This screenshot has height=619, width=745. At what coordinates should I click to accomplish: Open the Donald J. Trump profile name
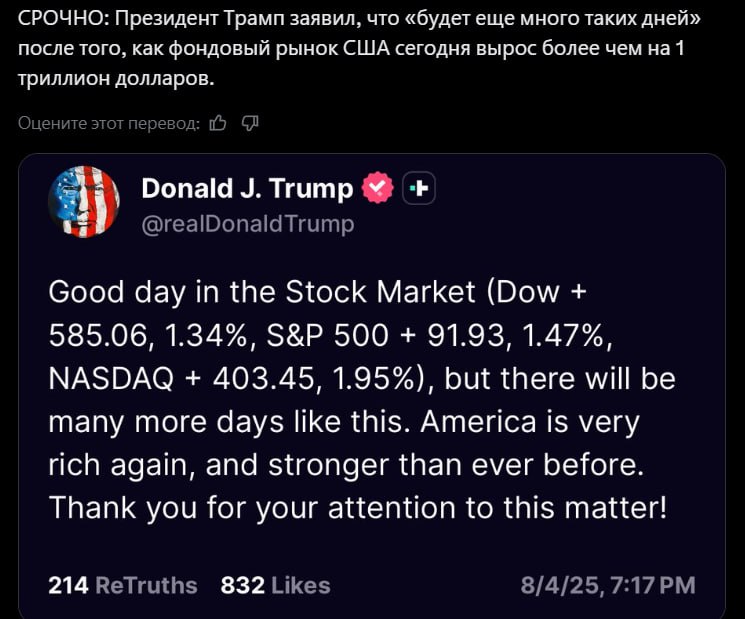click(x=247, y=188)
